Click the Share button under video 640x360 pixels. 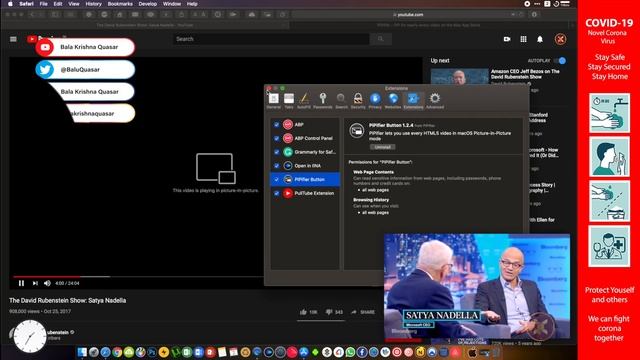click(x=362, y=312)
